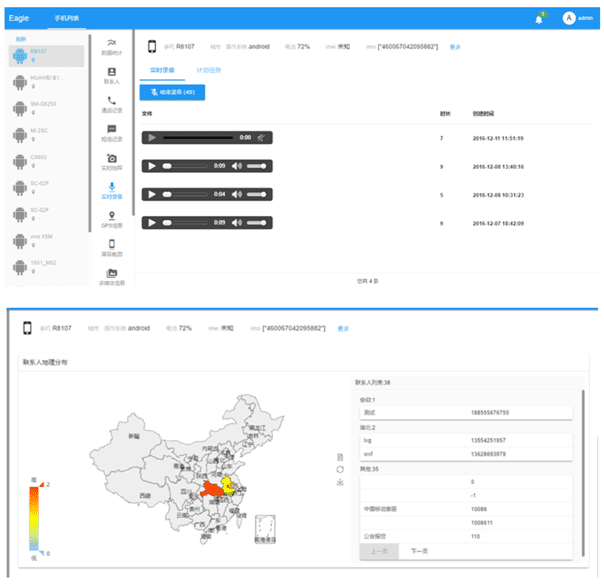The width and height of the screenshot is (604, 586).
Task: Expand the top "更多" device details link
Action: click(x=455, y=47)
